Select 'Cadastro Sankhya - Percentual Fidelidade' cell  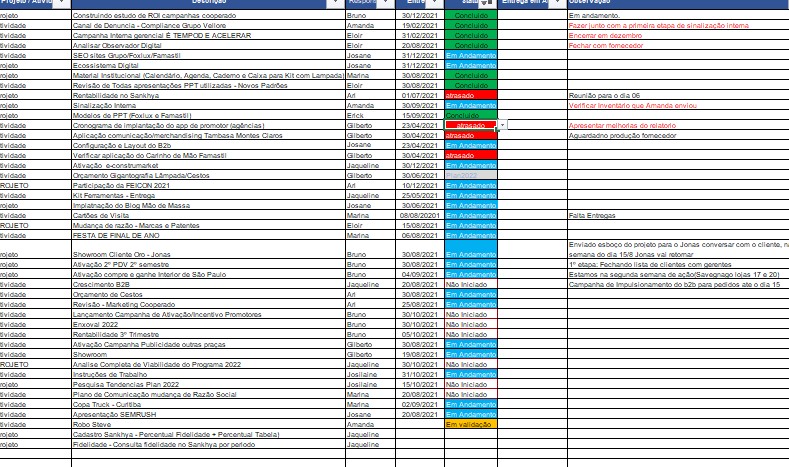click(x=208, y=435)
